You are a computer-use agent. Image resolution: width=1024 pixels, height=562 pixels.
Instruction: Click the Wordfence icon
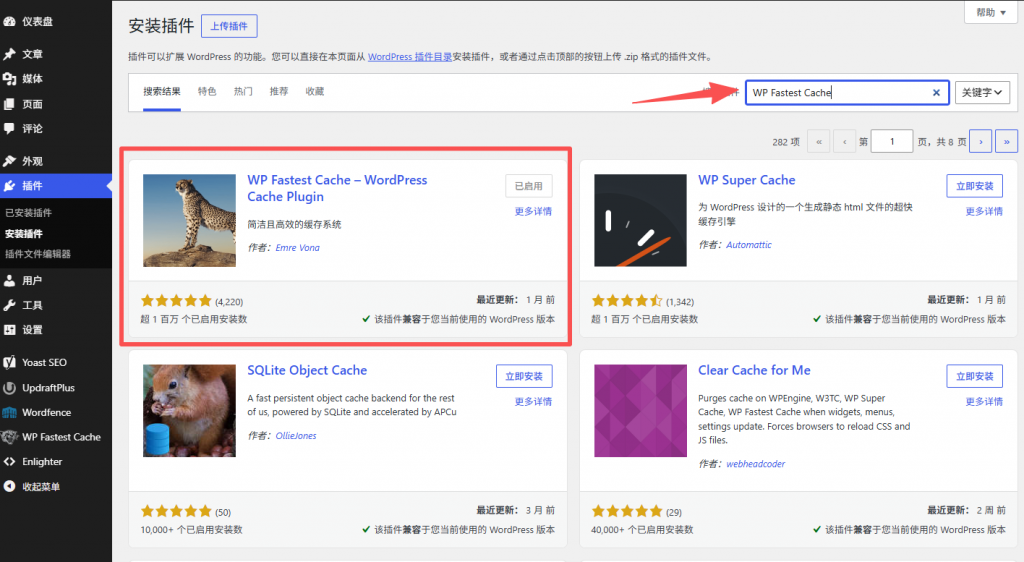[x=9, y=413]
